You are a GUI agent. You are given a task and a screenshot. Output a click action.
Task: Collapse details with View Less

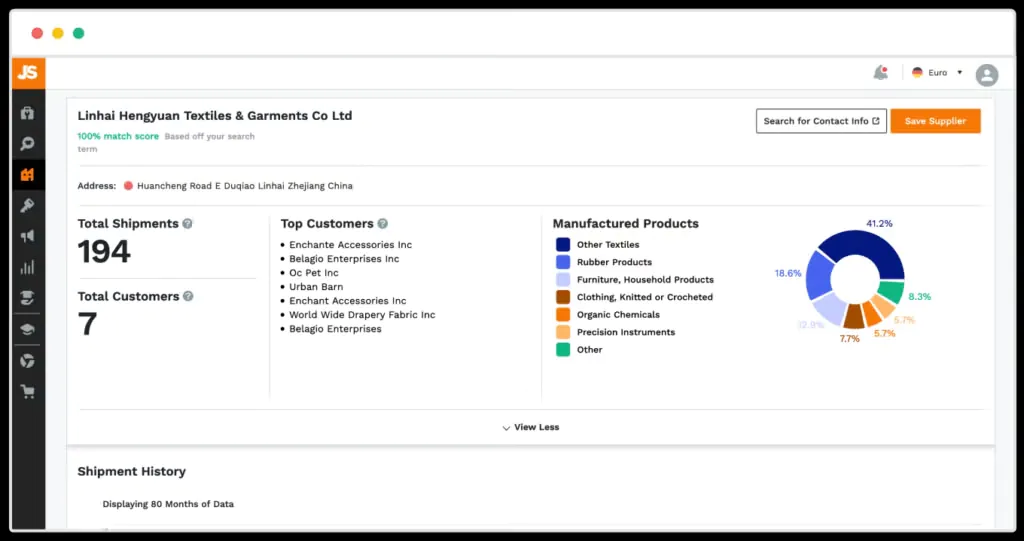[x=530, y=427]
